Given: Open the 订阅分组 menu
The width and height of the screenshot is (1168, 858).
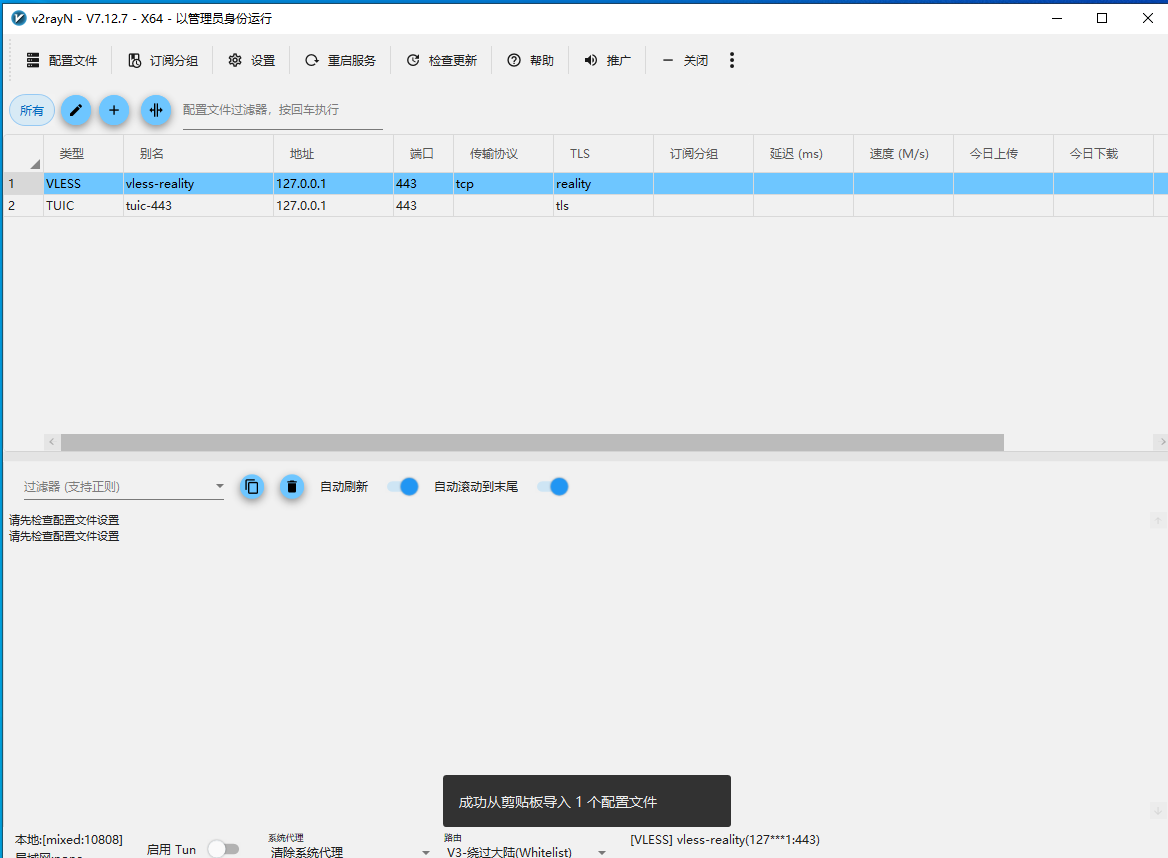Looking at the screenshot, I should point(163,61).
